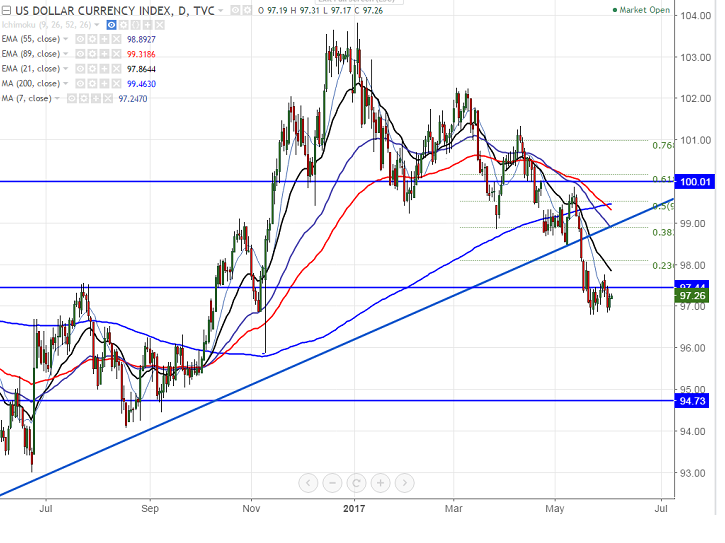The width and height of the screenshot is (725, 543).
Task: Remove EMA (89, close) indicator
Action: [x=116, y=54]
